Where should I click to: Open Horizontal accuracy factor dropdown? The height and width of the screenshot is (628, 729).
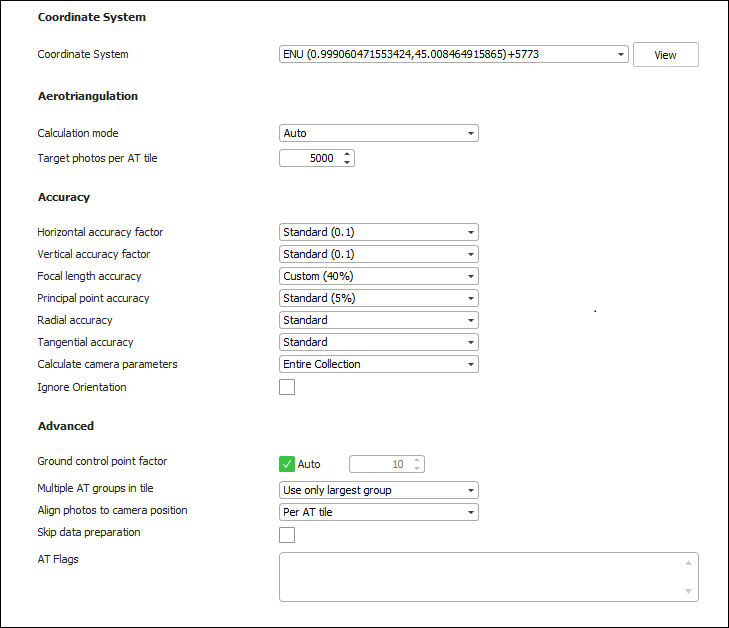pos(378,232)
